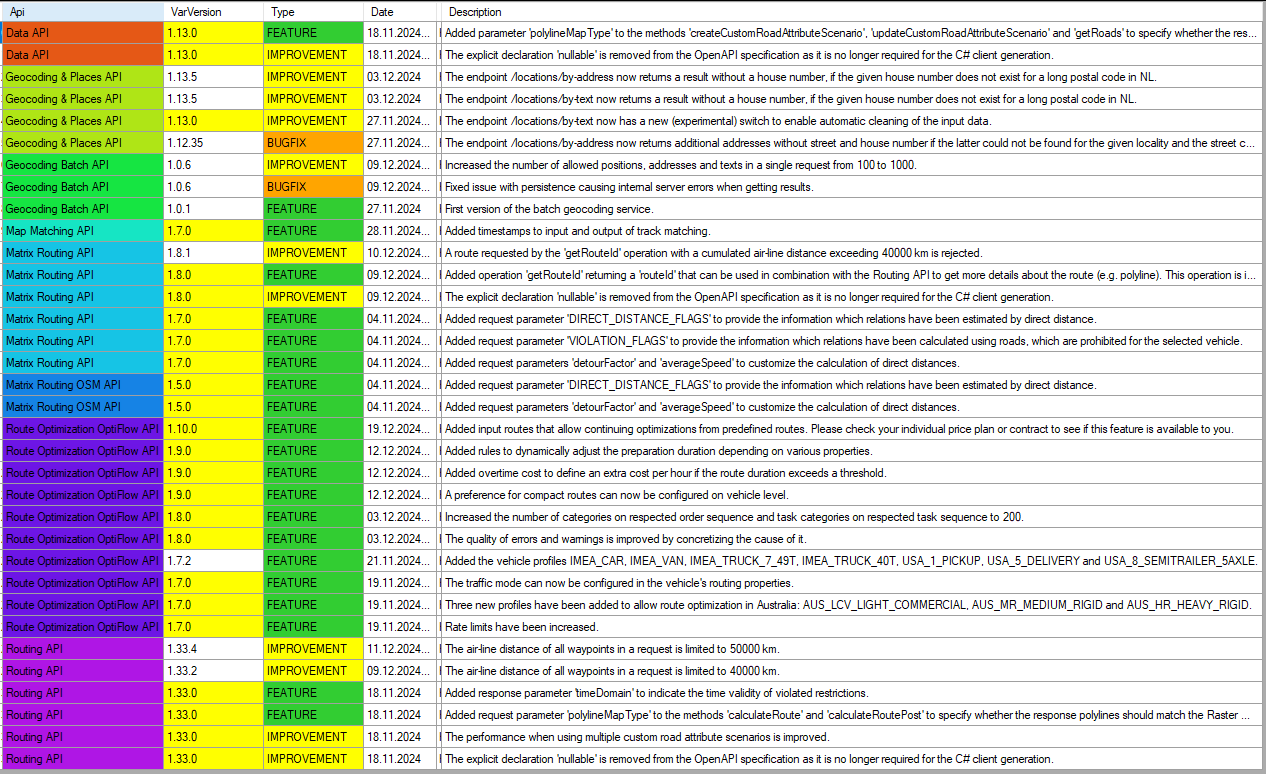Sort by the VarVersion column header
The width and height of the screenshot is (1266, 774).
[x=213, y=12]
